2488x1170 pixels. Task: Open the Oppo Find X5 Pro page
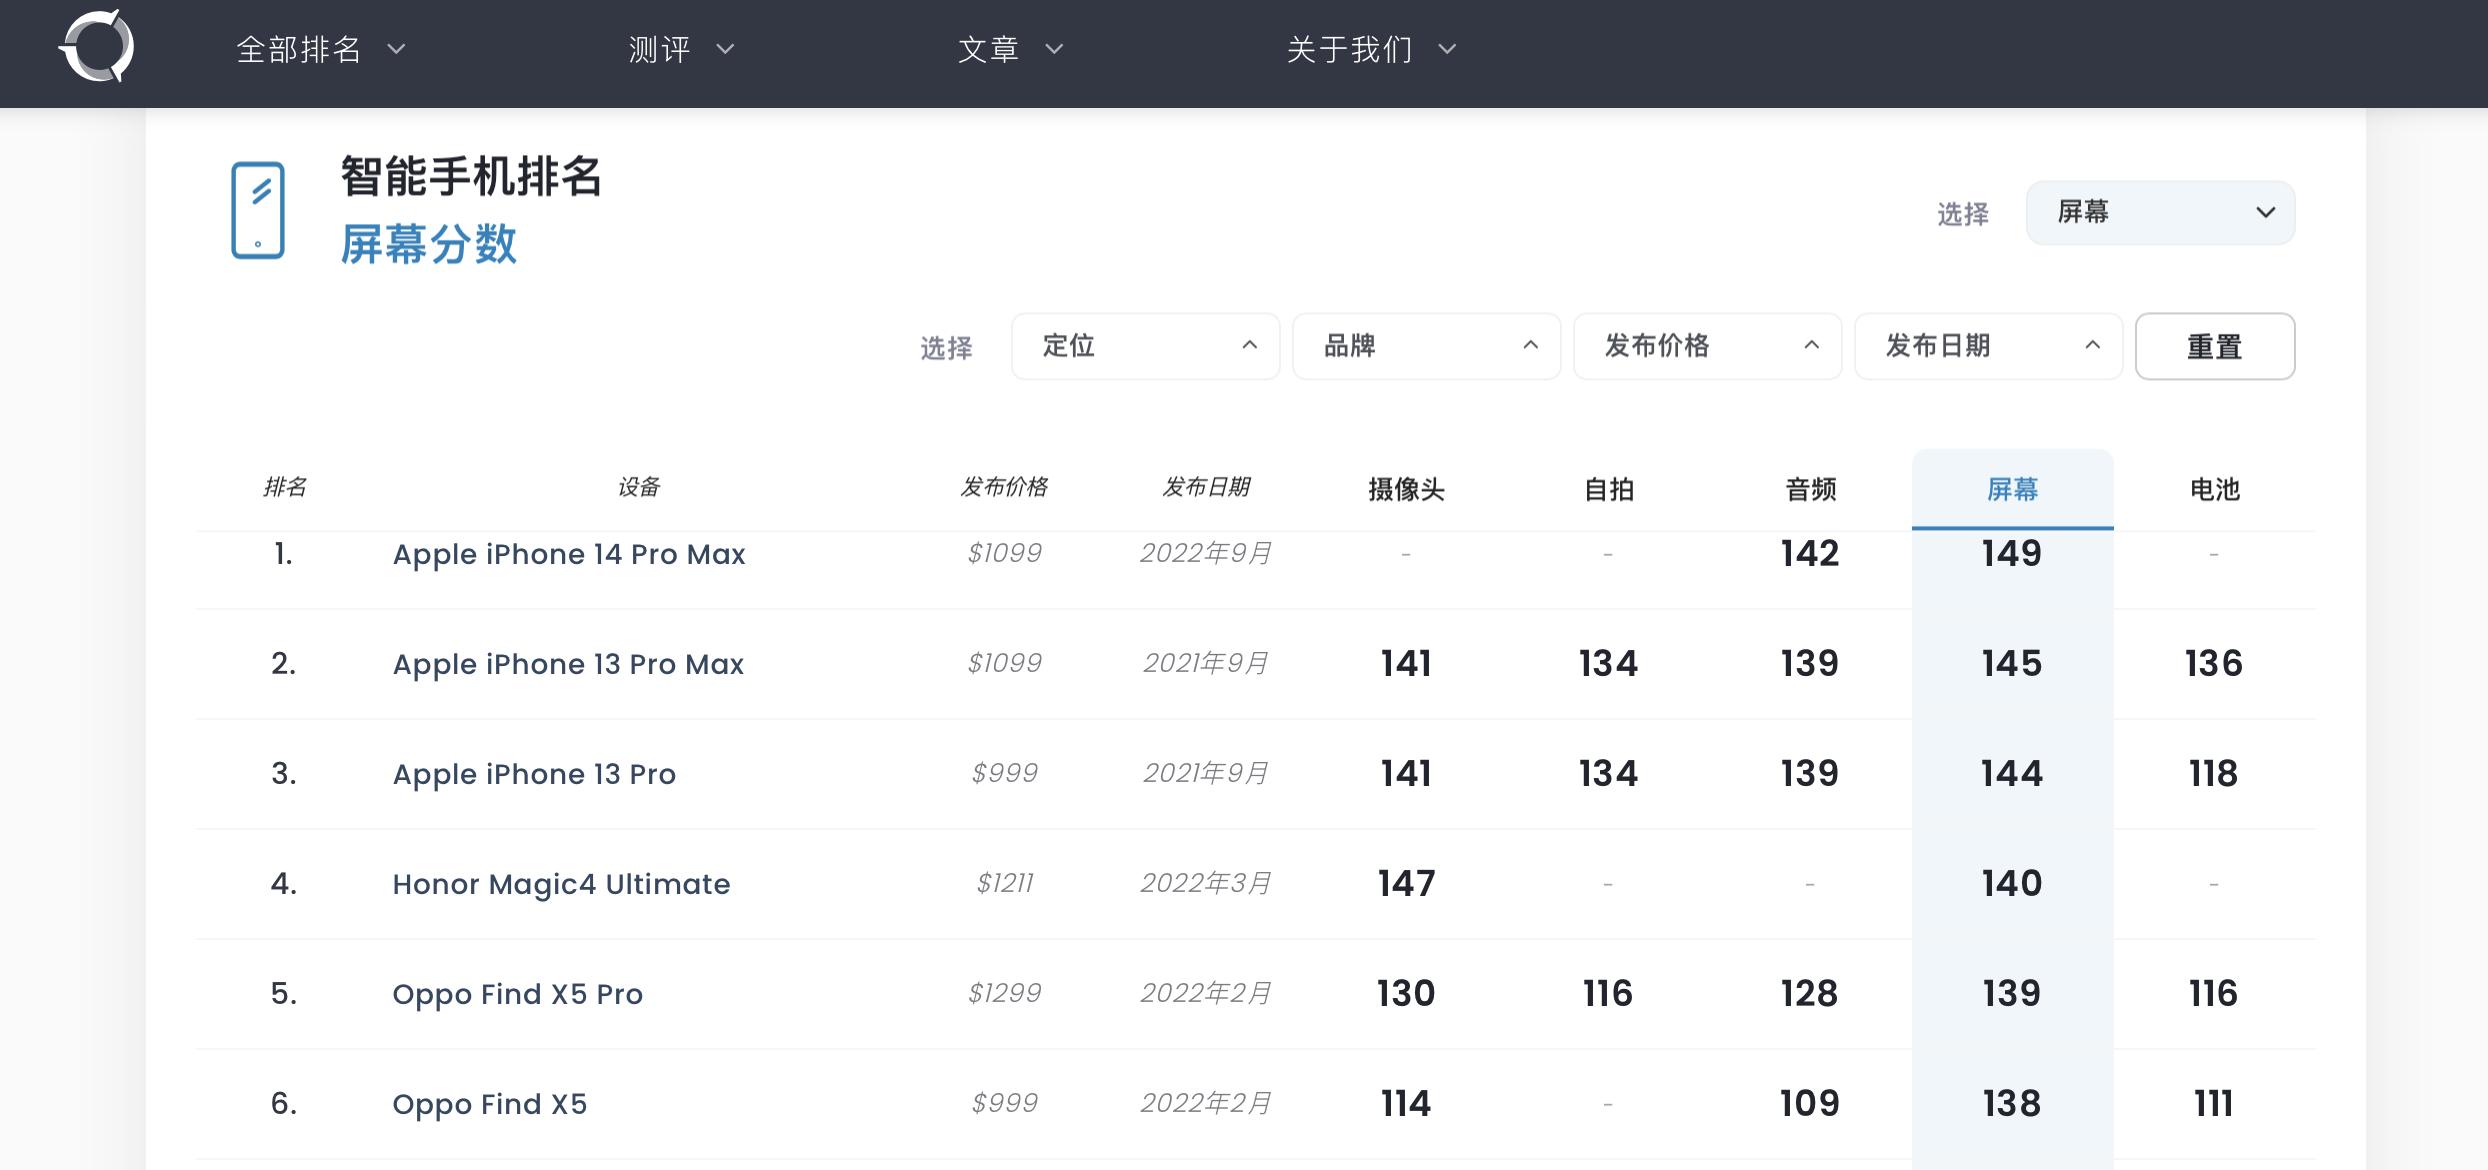pyautogui.click(x=517, y=993)
